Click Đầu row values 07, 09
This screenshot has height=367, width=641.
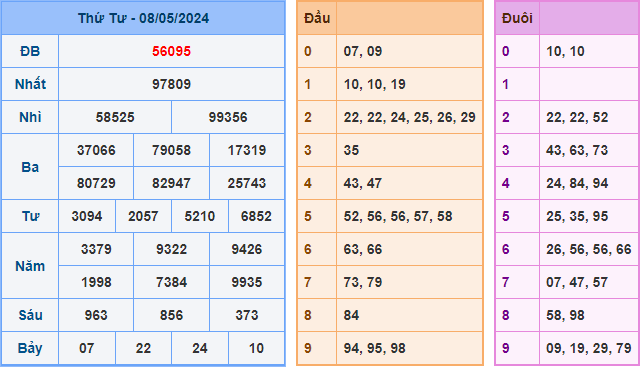[x=363, y=51]
